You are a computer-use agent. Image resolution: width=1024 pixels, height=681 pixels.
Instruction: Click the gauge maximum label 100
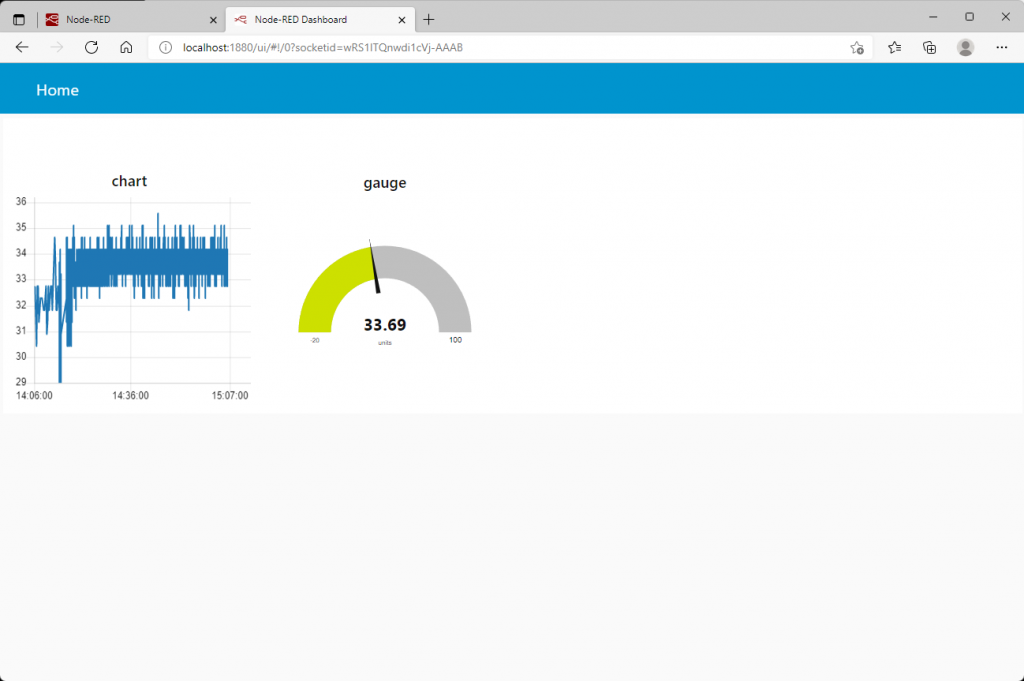tap(455, 340)
